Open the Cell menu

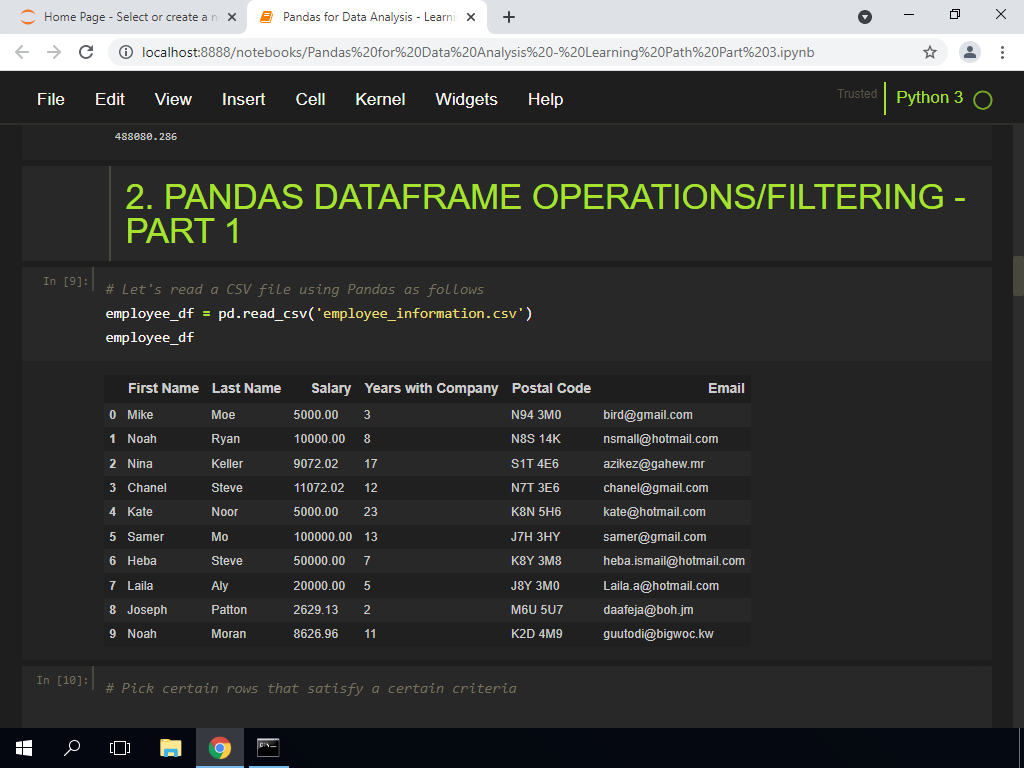click(x=310, y=99)
